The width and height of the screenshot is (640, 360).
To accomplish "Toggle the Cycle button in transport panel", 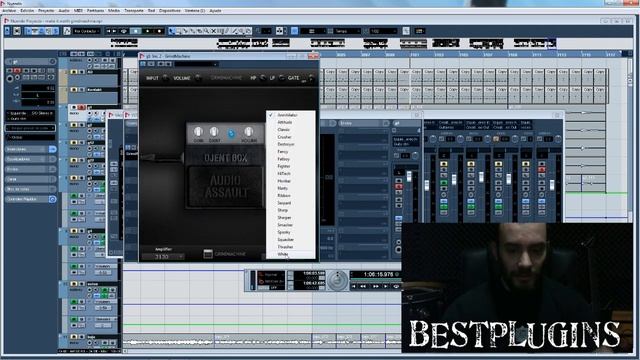I will pyautogui.click(x=396, y=287).
